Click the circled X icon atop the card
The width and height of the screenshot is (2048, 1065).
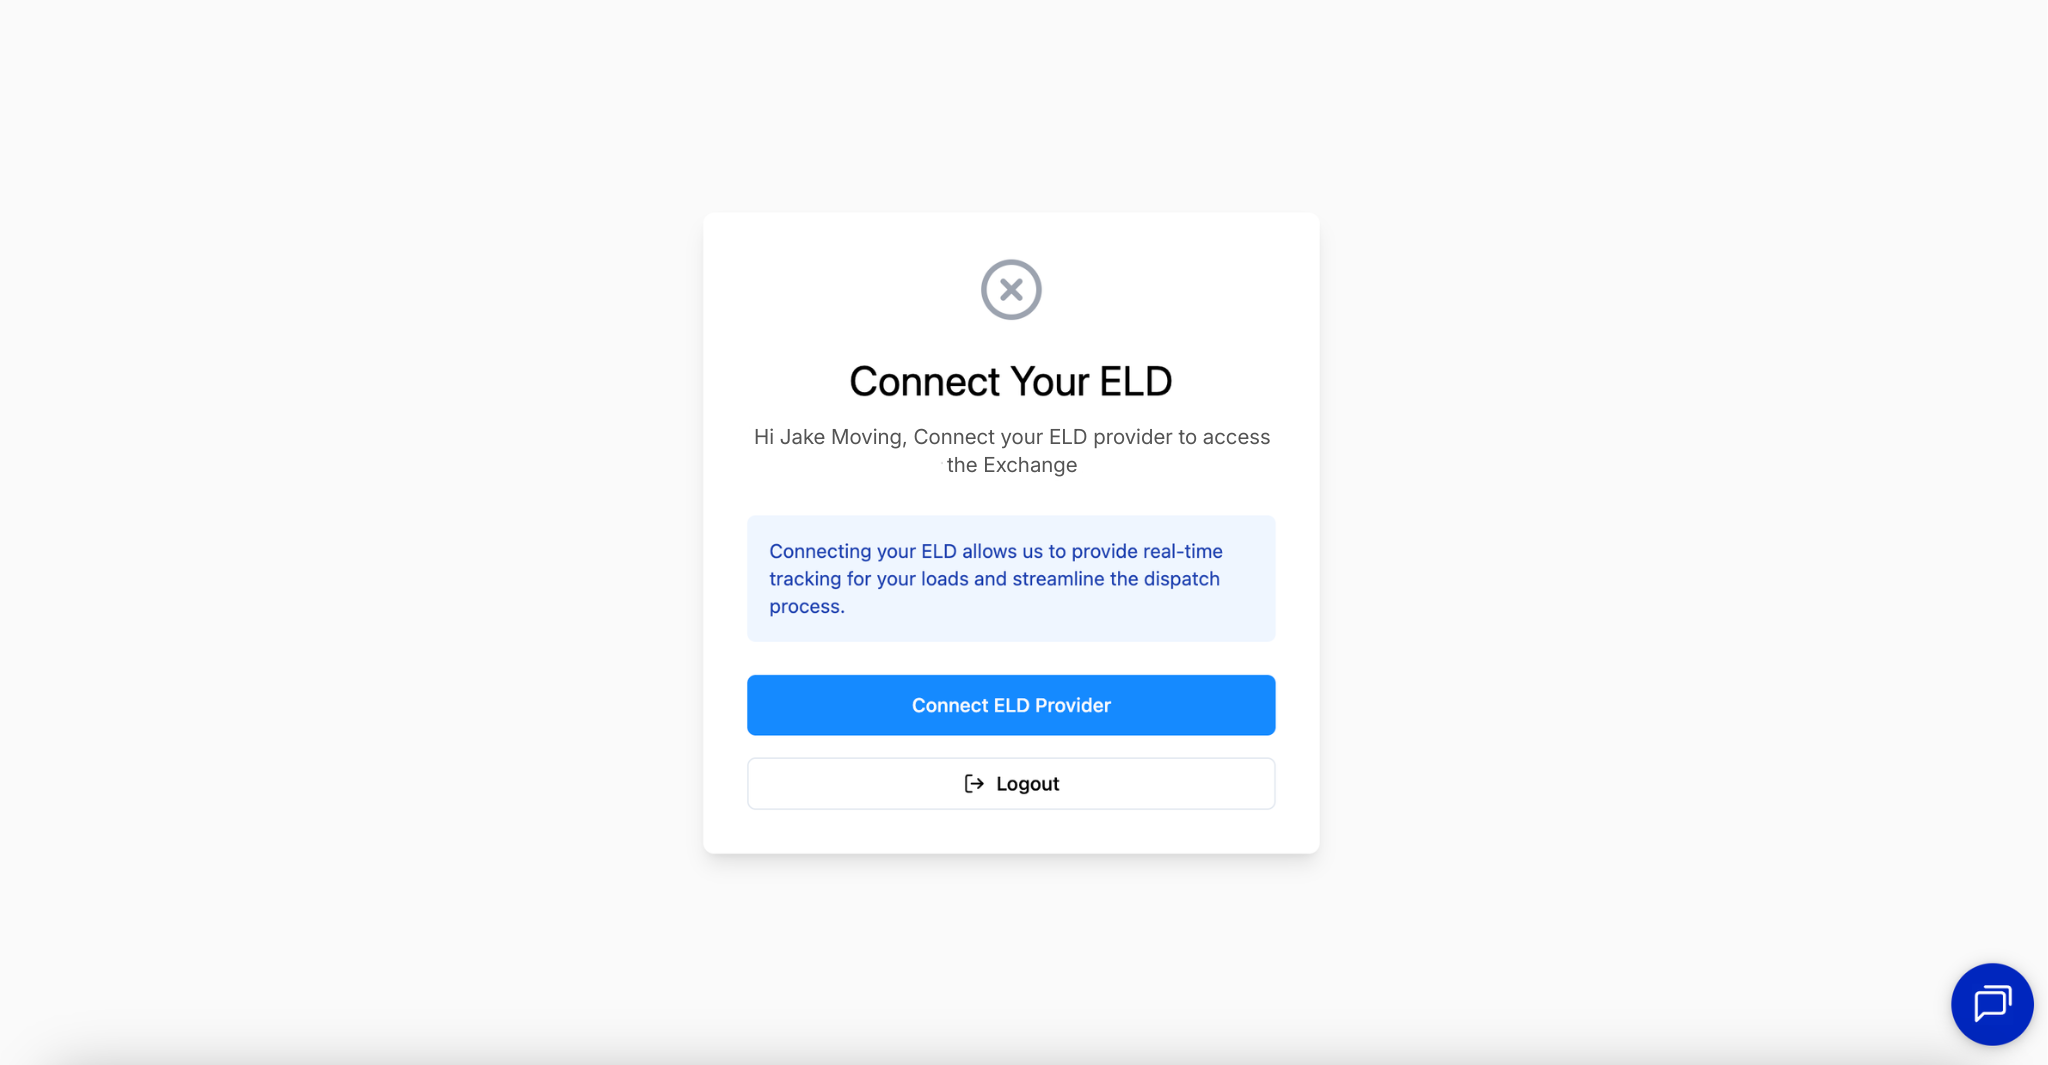(1011, 290)
